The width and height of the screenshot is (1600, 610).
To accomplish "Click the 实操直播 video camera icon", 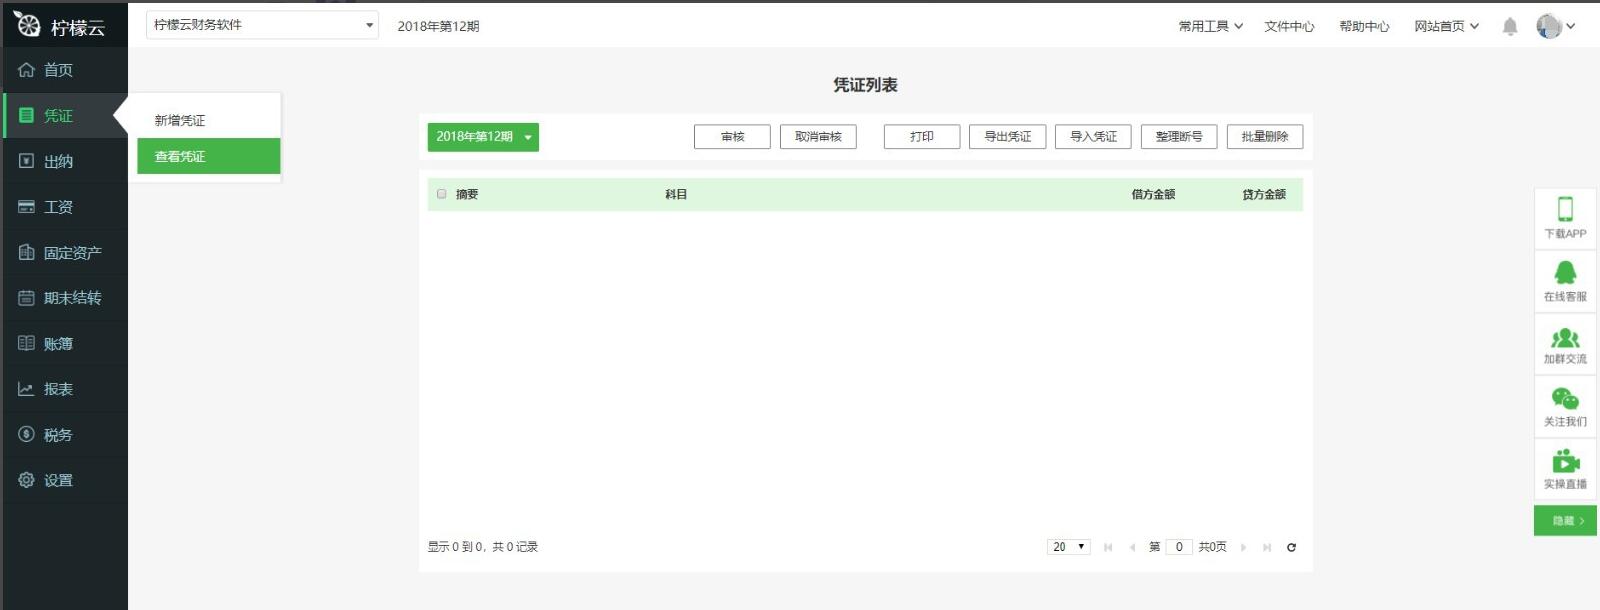I will [x=1565, y=461].
